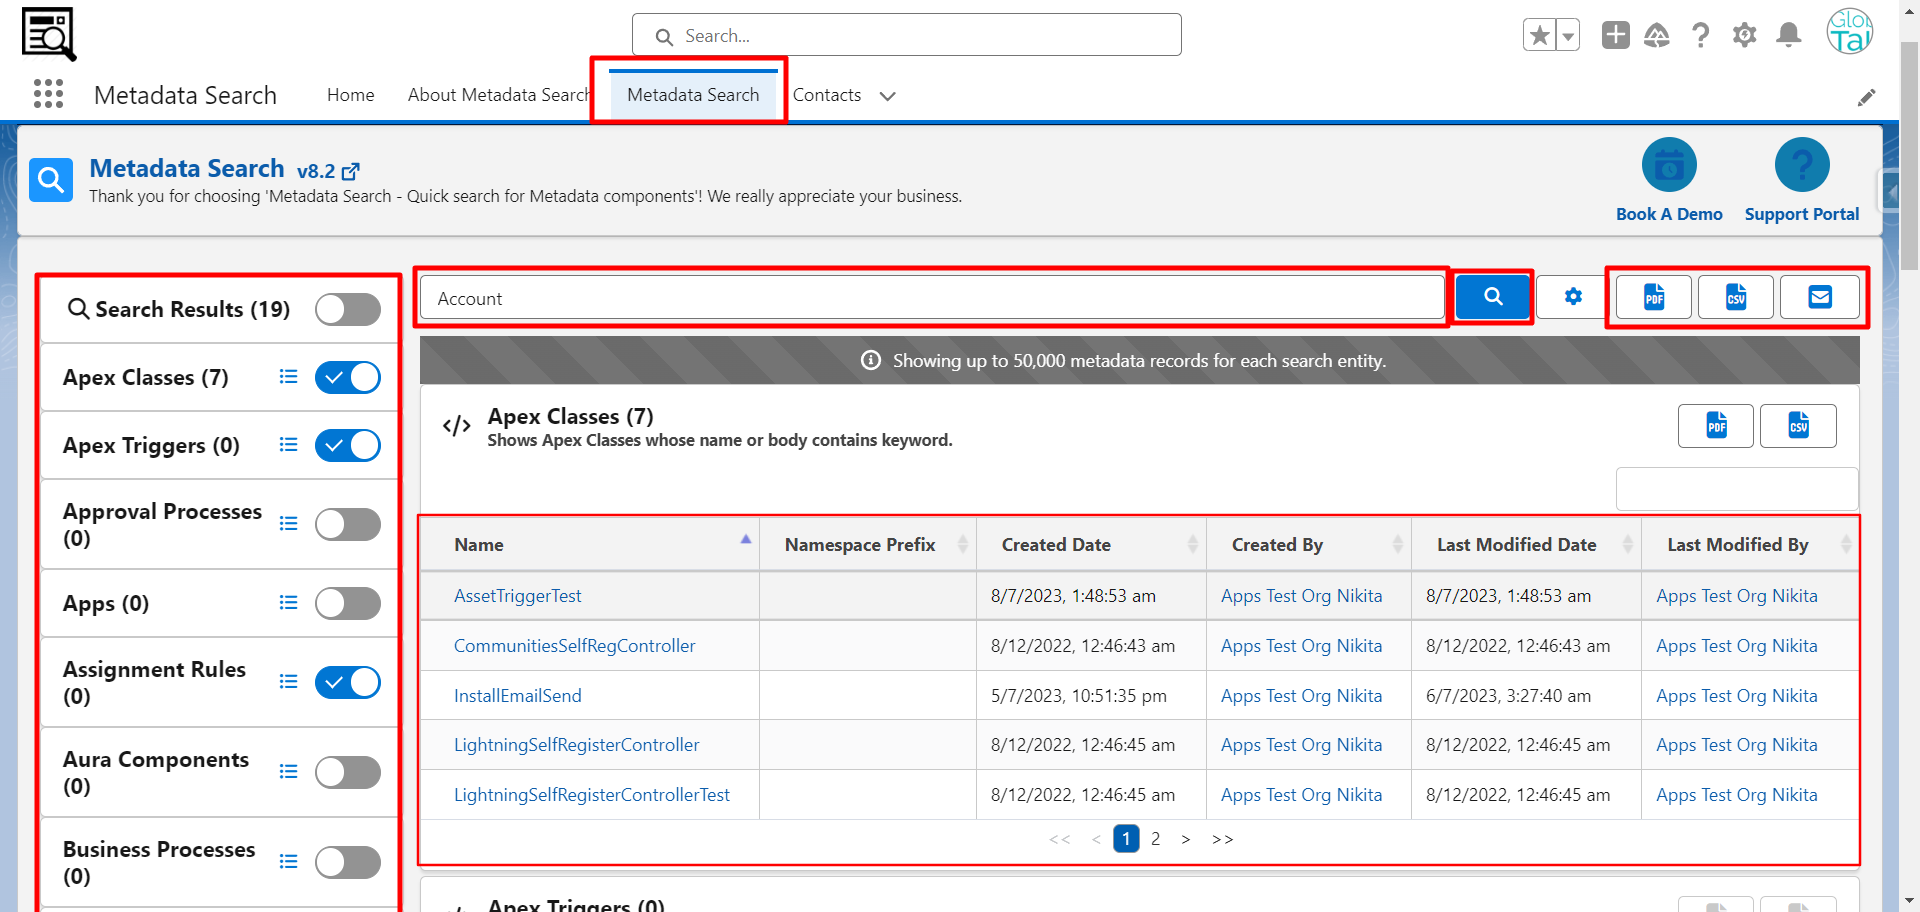
Task: Run search with the blue magnifier button
Action: 1493,296
